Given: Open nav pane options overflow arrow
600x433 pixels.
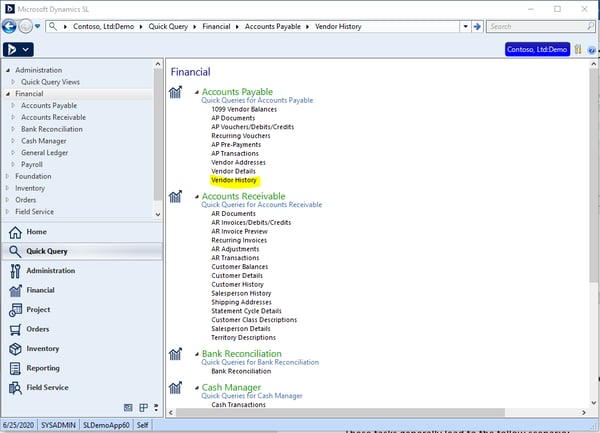Looking at the screenshot, I should click(156, 408).
